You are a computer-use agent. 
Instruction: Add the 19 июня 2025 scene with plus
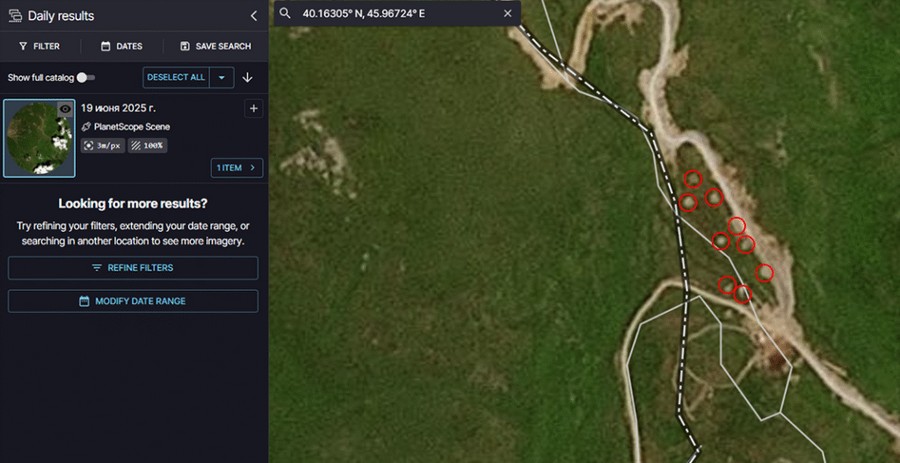coord(253,108)
